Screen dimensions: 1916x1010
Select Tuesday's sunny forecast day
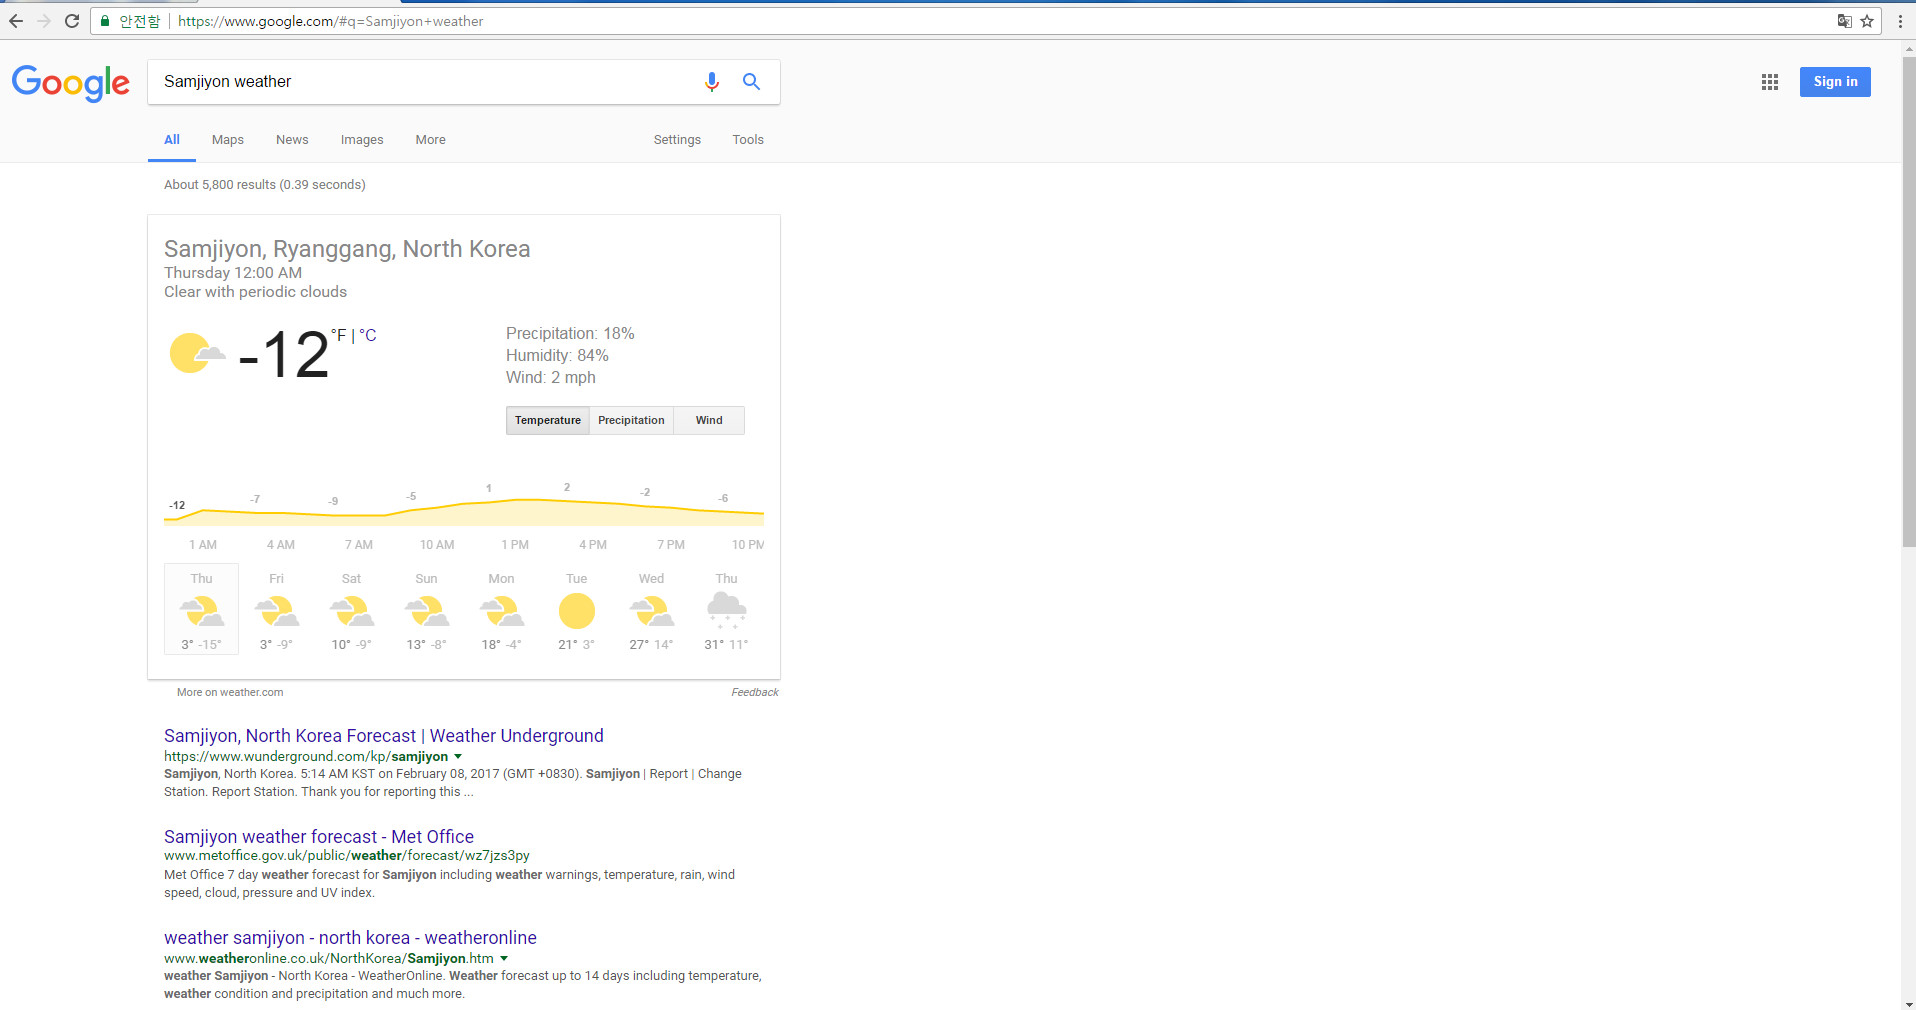click(x=576, y=610)
